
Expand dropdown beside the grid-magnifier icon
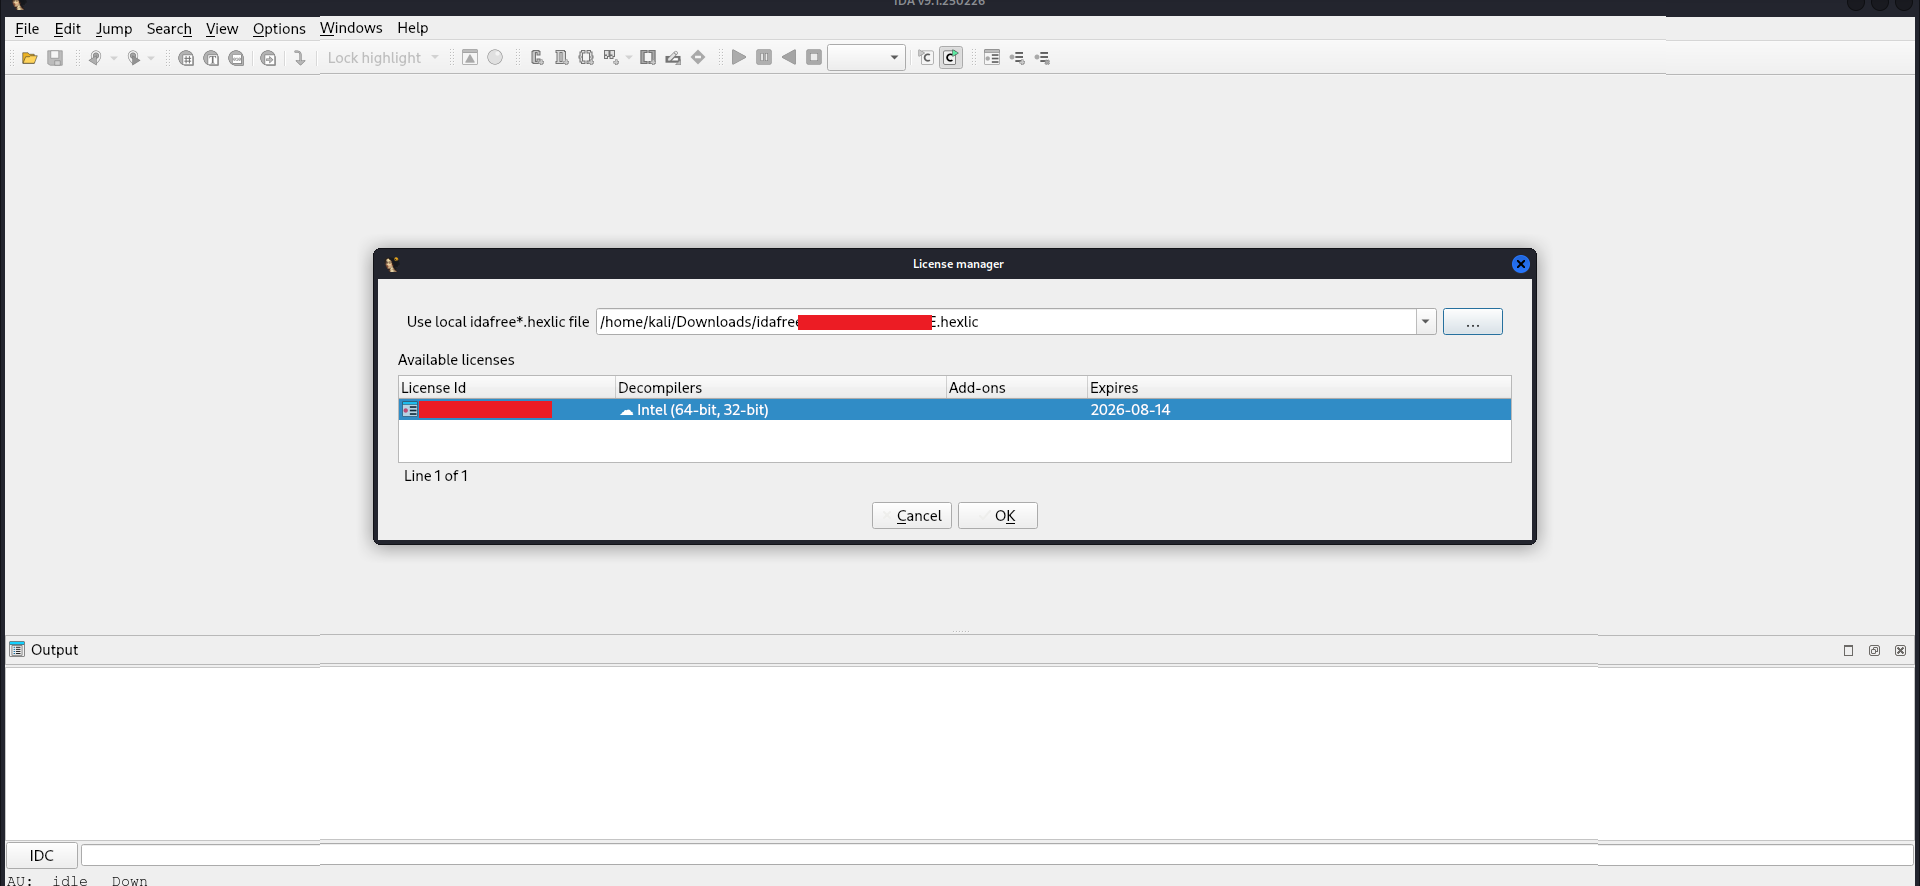(x=629, y=58)
